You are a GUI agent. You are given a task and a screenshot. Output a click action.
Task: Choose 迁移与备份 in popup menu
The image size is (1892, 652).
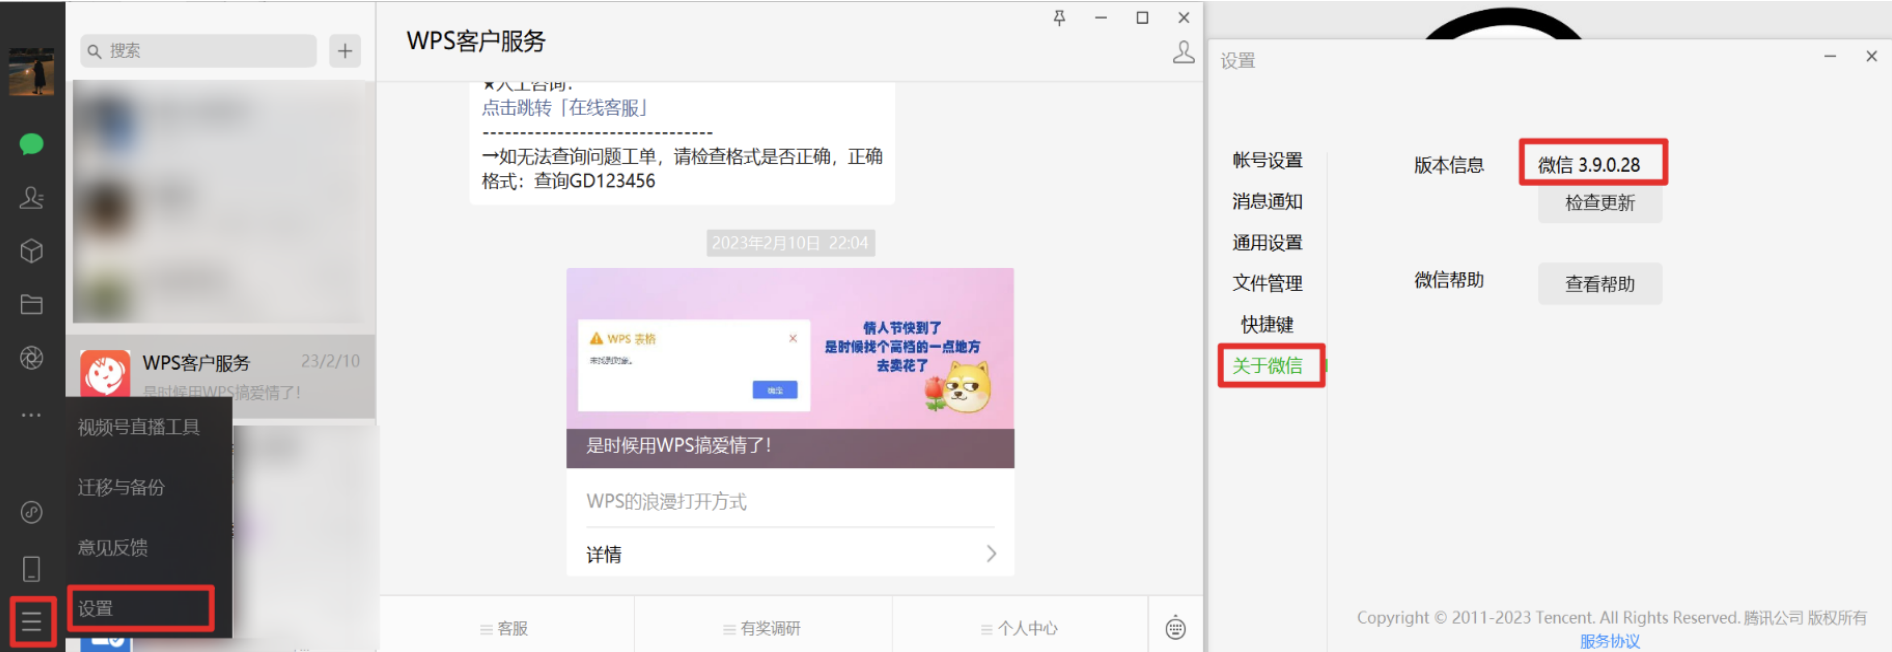[x=121, y=487]
